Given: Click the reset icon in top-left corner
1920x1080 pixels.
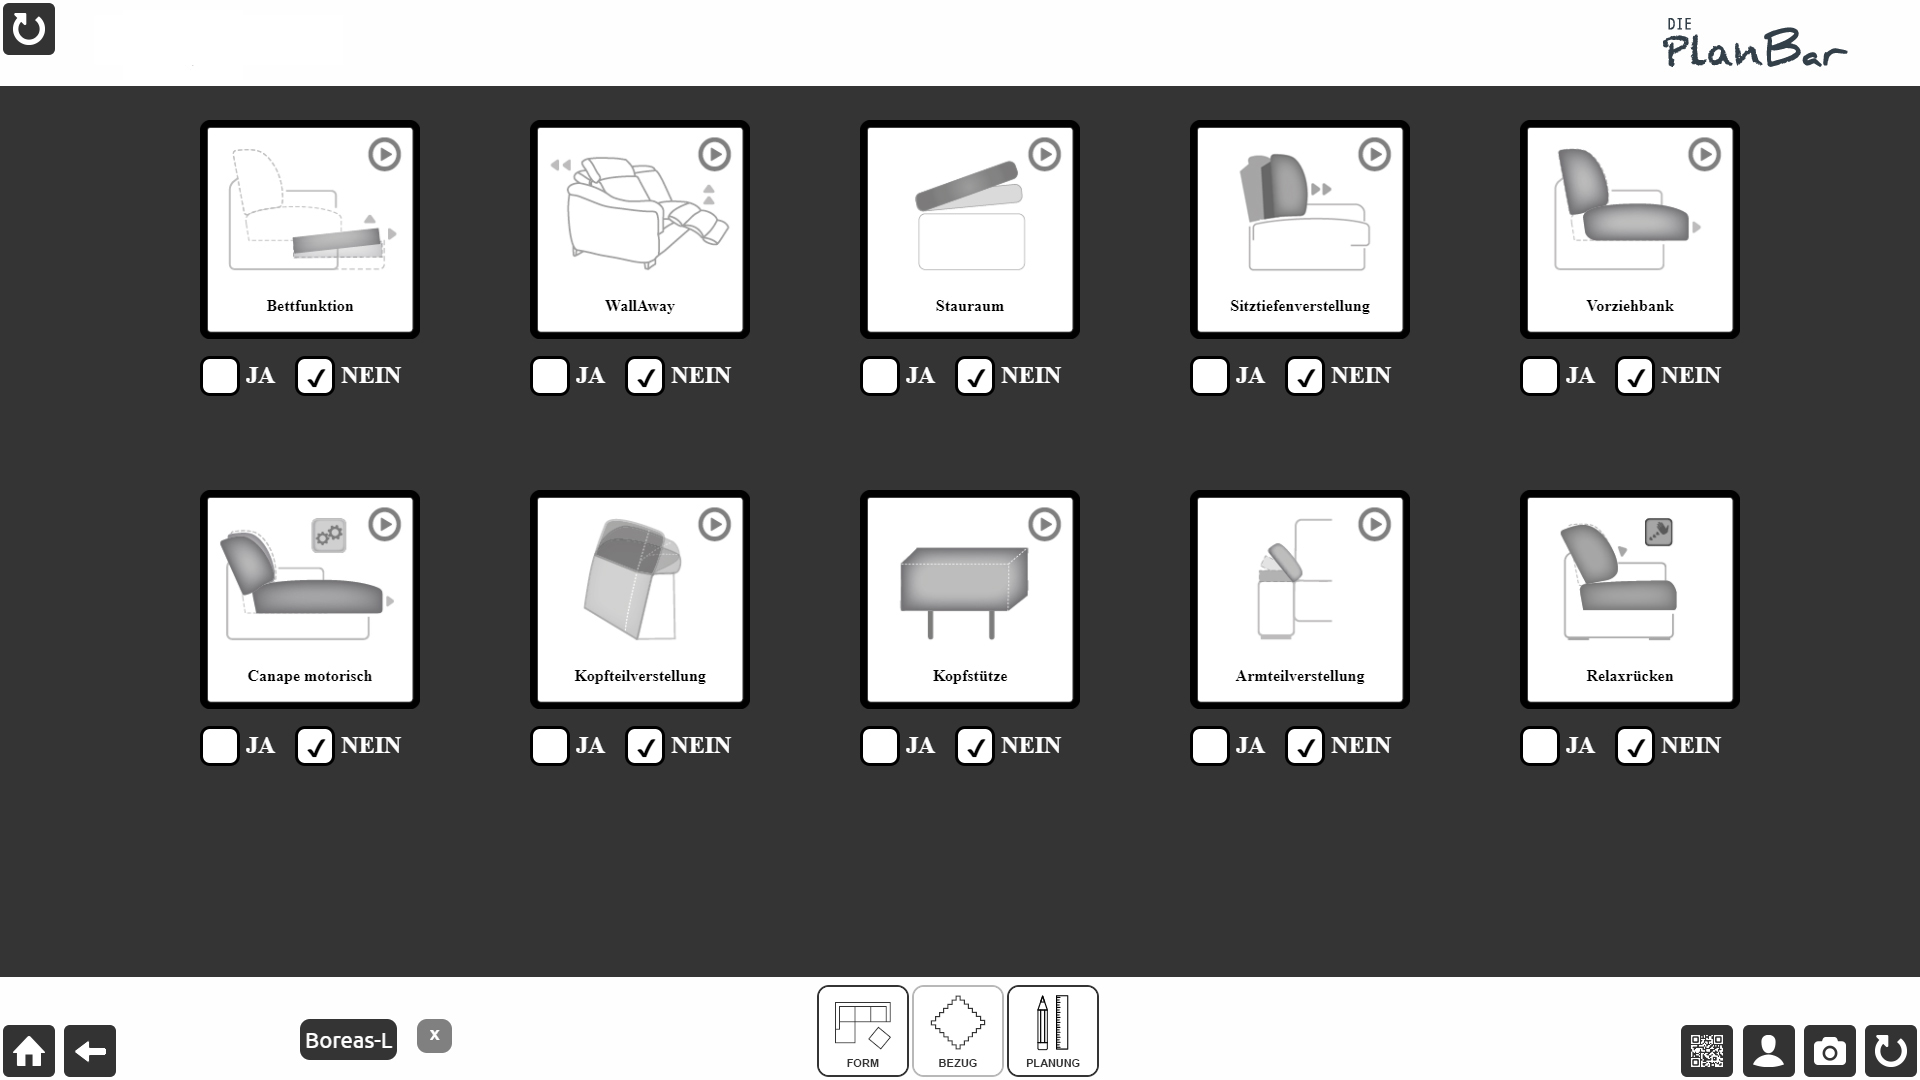Looking at the screenshot, I should click(29, 29).
